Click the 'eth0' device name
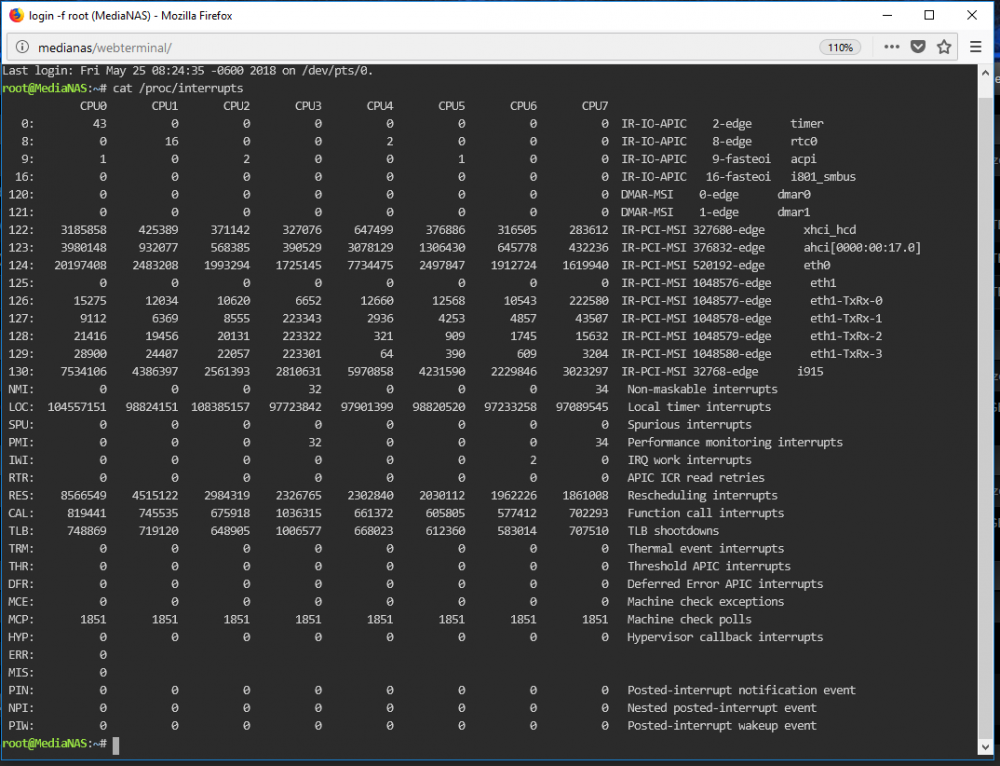This screenshot has height=766, width=1000. click(817, 265)
